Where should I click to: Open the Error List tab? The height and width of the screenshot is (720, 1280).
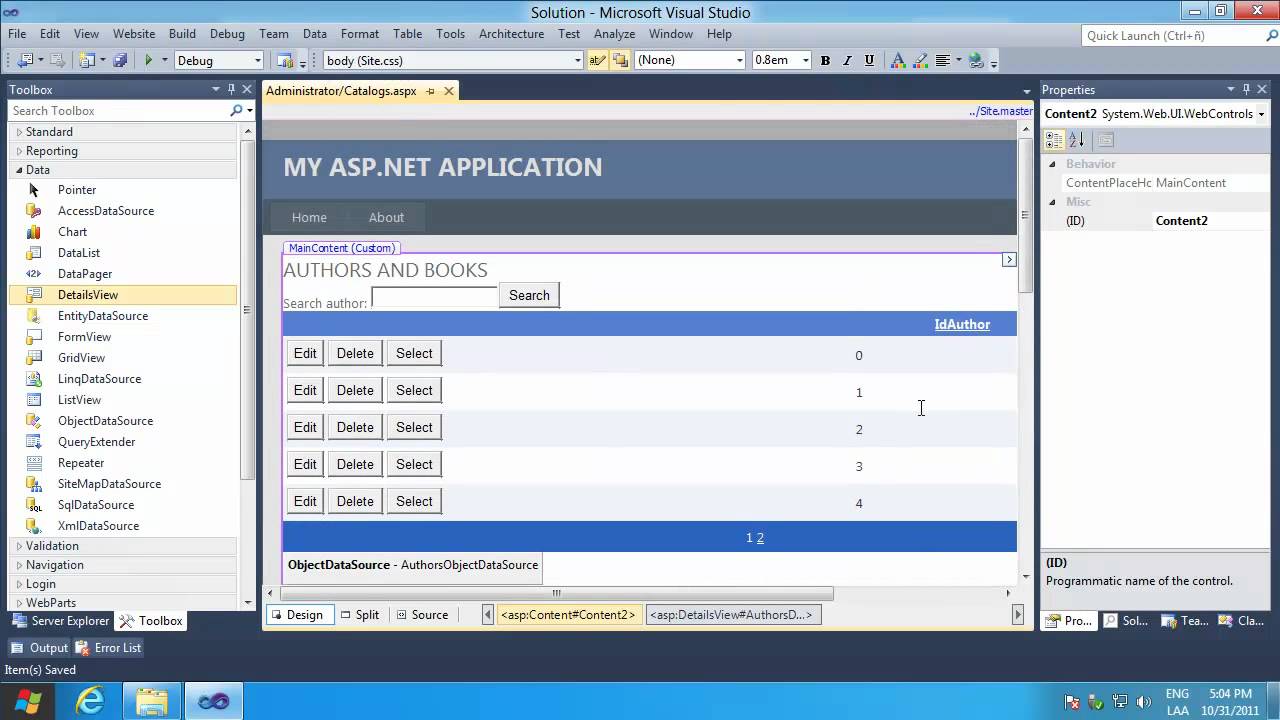pos(108,648)
